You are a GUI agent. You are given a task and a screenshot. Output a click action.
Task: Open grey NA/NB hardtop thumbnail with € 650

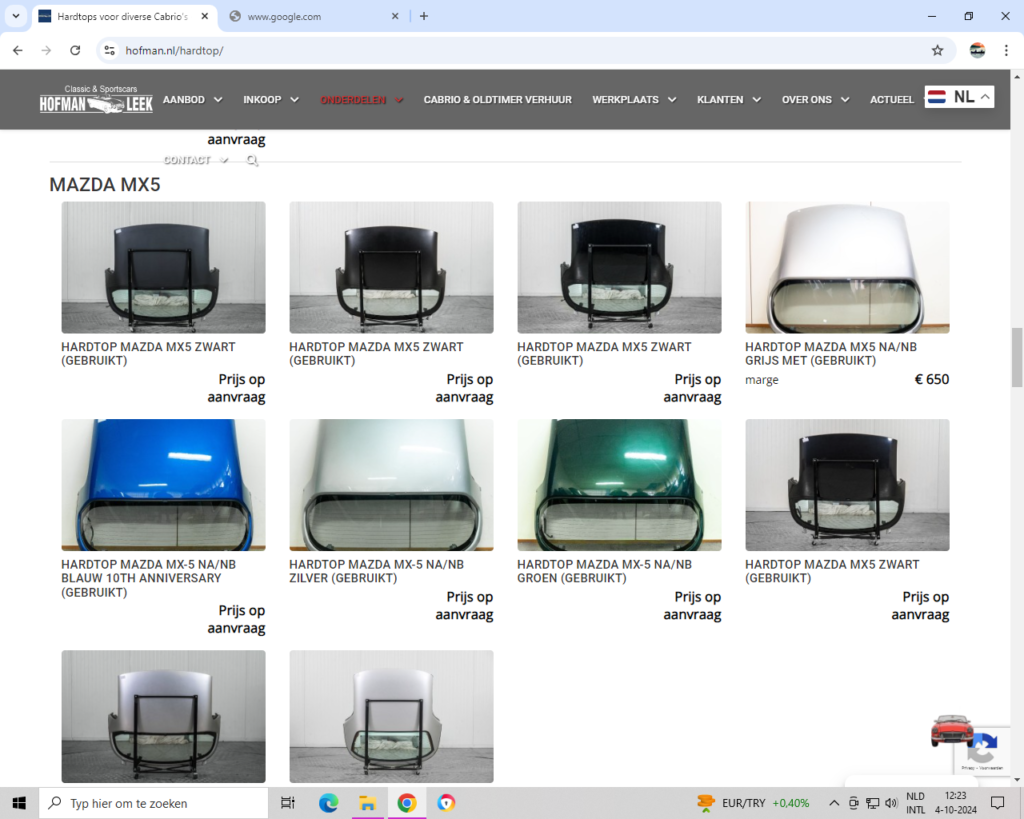click(x=847, y=267)
